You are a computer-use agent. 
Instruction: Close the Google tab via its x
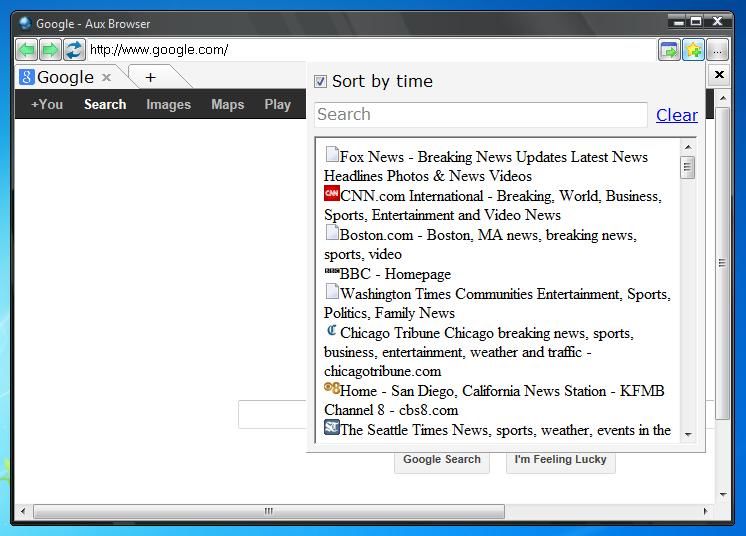(107, 77)
